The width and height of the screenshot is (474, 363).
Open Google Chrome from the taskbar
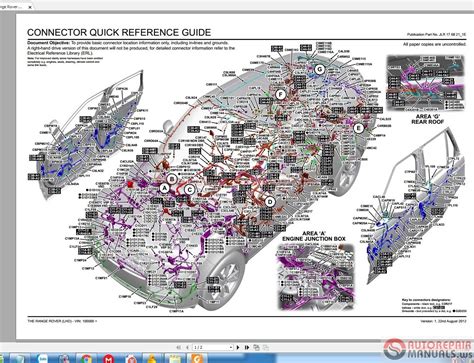86,359
